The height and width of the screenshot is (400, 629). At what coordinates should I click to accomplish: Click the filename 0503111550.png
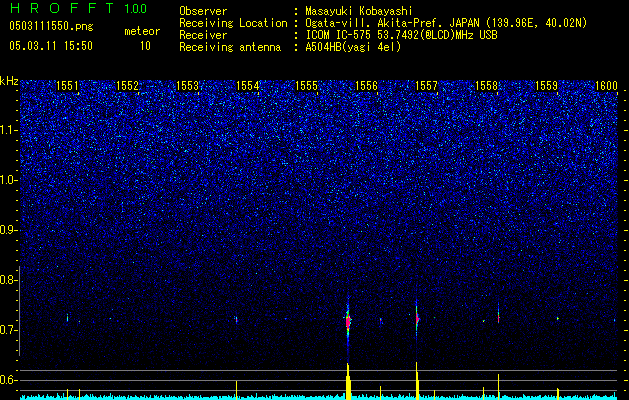[x=51, y=26]
